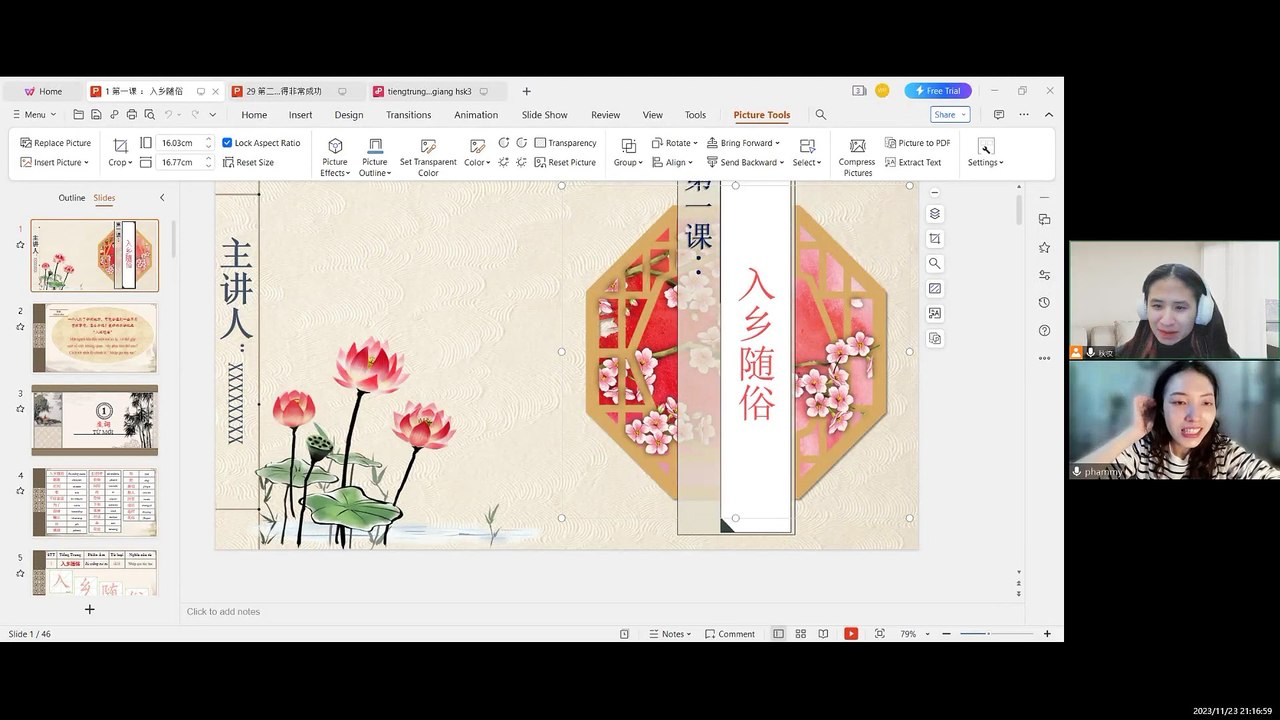Viewport: 1280px width, 720px height.
Task: Click the Print Preview icon
Action: click(149, 115)
